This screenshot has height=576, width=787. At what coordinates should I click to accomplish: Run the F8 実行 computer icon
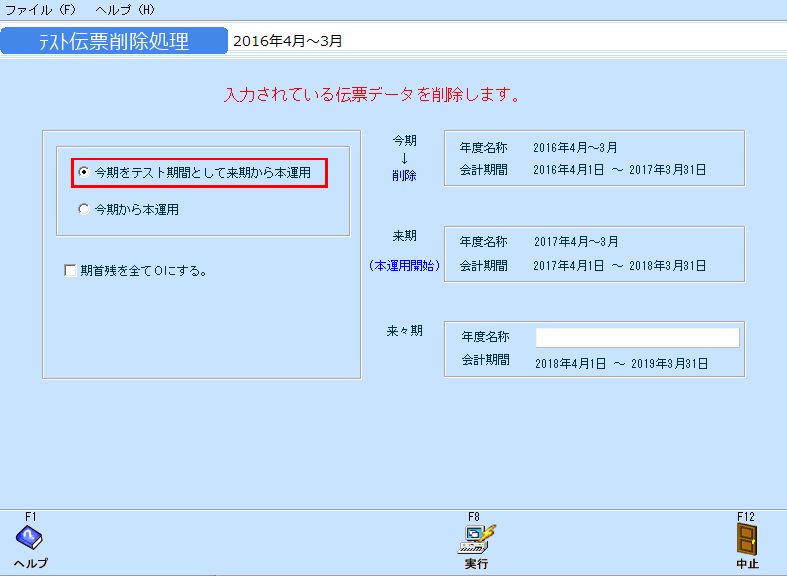coord(476,539)
